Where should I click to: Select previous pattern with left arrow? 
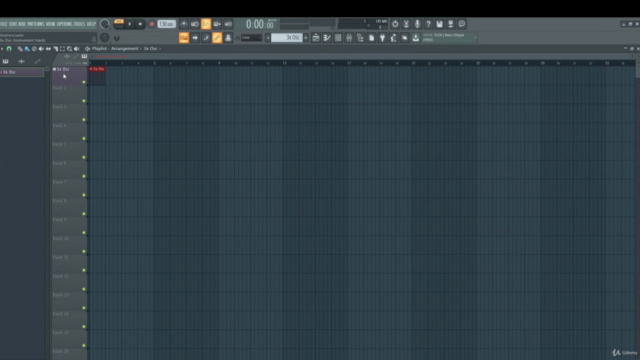coord(268,38)
